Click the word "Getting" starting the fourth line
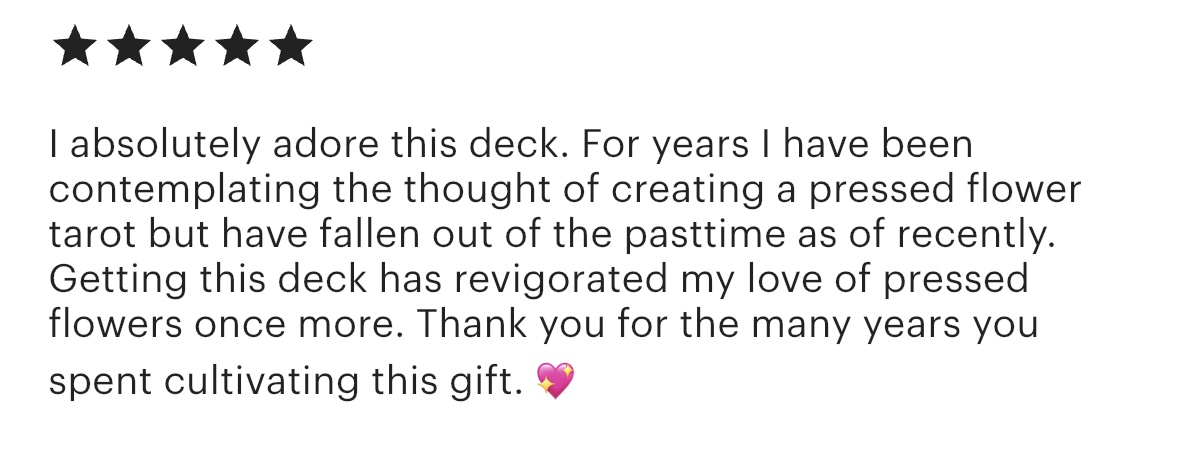Image resolution: width=1179 pixels, height=449 pixels. coord(107,279)
